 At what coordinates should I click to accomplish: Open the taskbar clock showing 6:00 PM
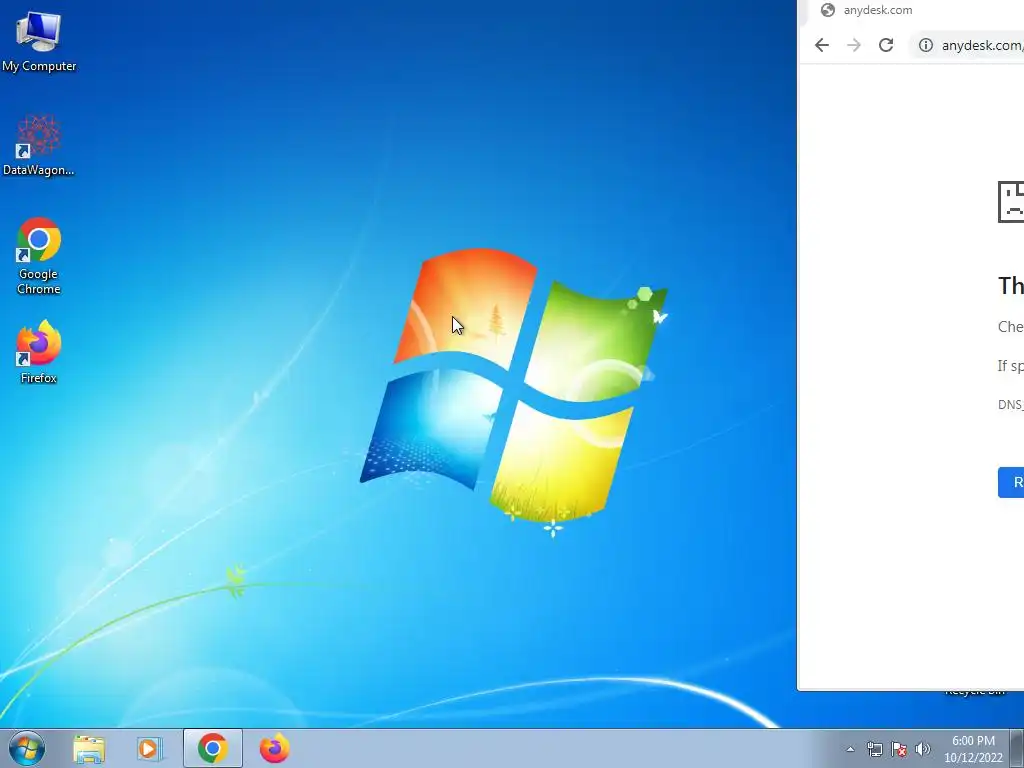[x=973, y=749]
